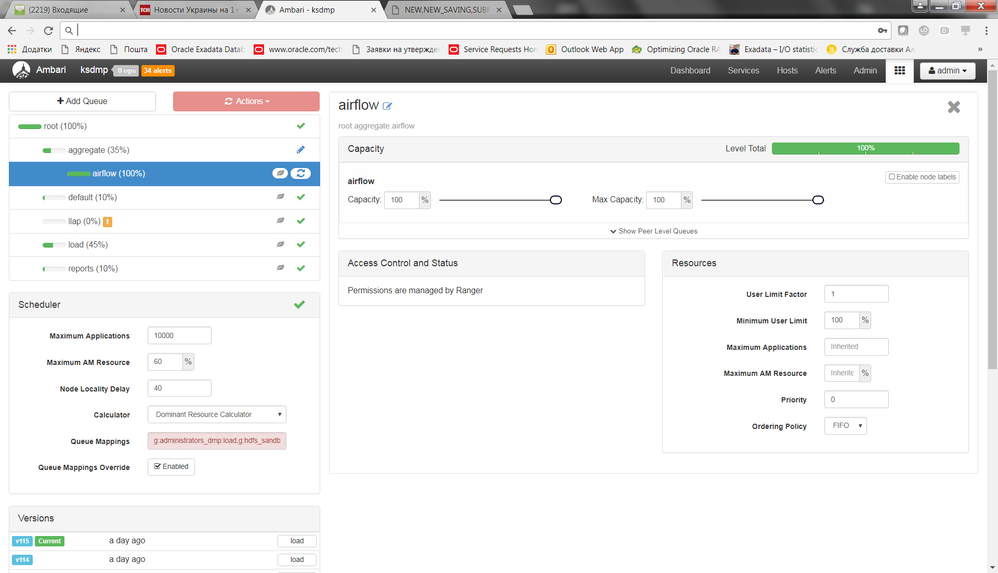The height and width of the screenshot is (573, 998).
Task: Click load button for version v114
Action: [297, 560]
